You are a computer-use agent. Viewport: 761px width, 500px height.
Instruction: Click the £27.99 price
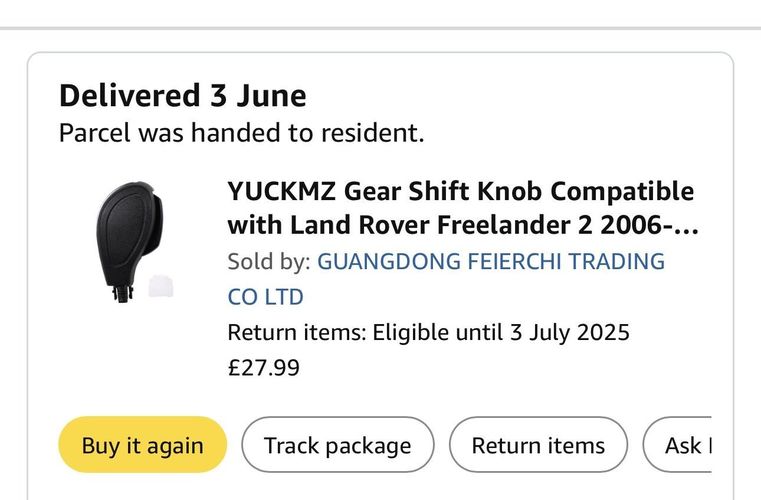264,367
